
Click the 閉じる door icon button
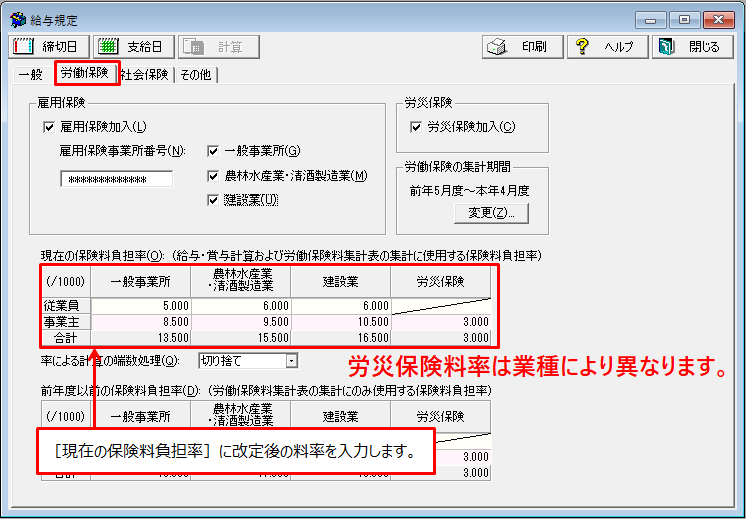(691, 47)
